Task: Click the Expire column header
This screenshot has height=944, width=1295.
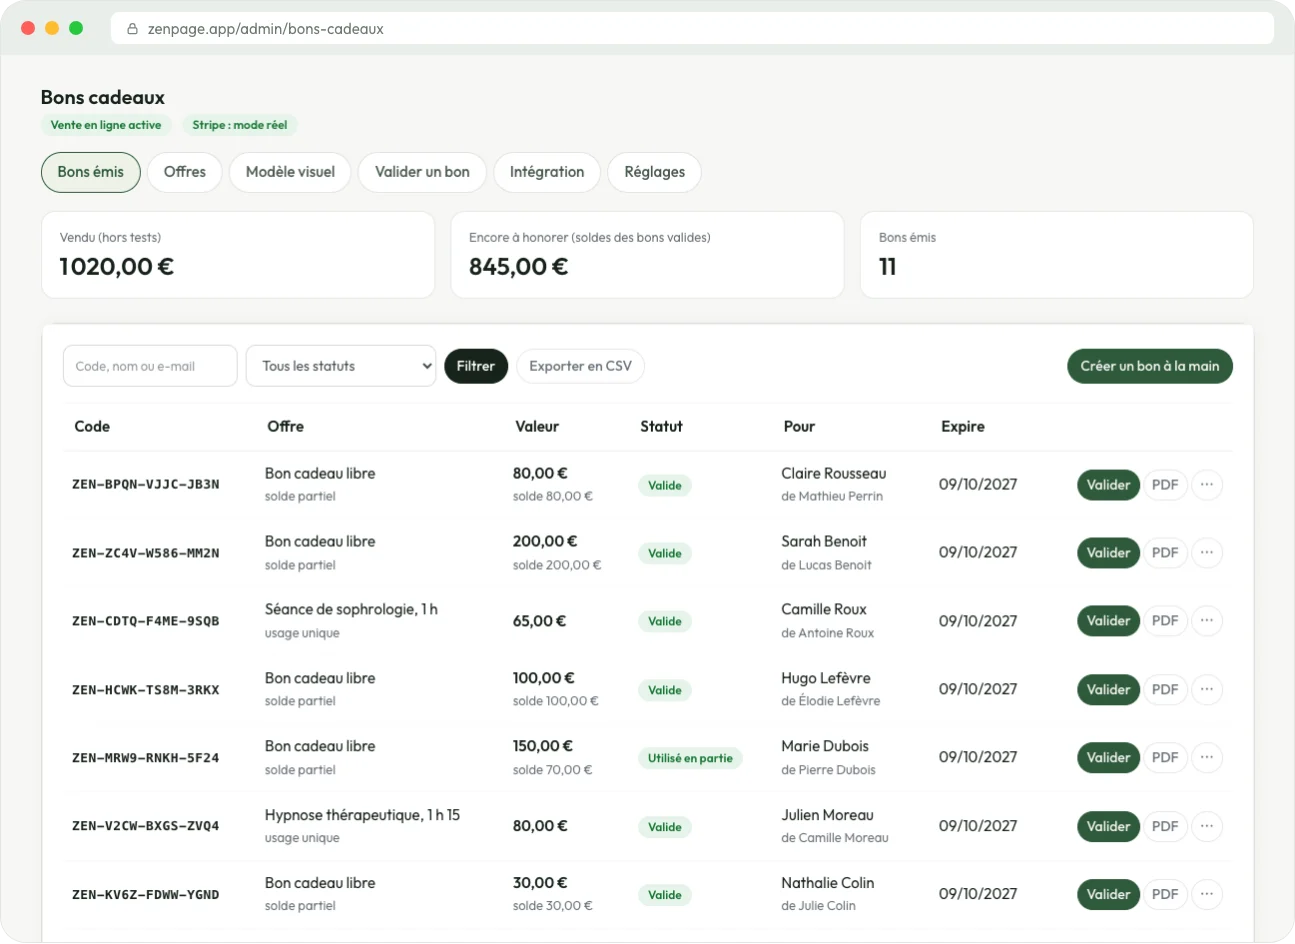Action: pyautogui.click(x=963, y=427)
